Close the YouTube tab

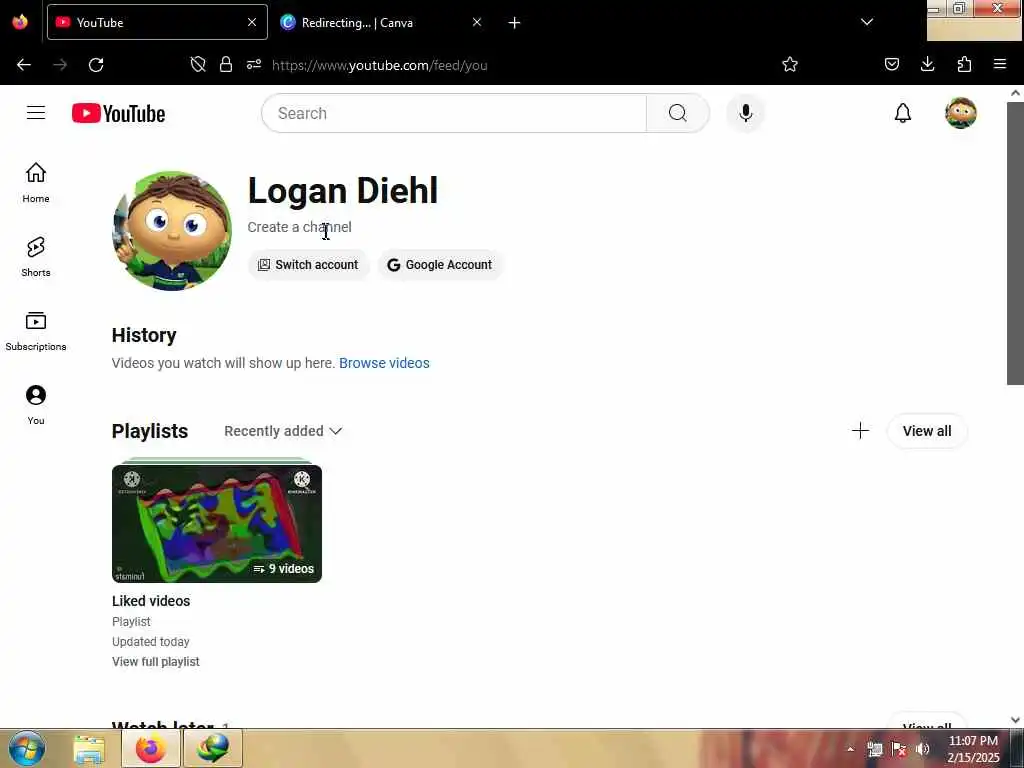pos(251,22)
